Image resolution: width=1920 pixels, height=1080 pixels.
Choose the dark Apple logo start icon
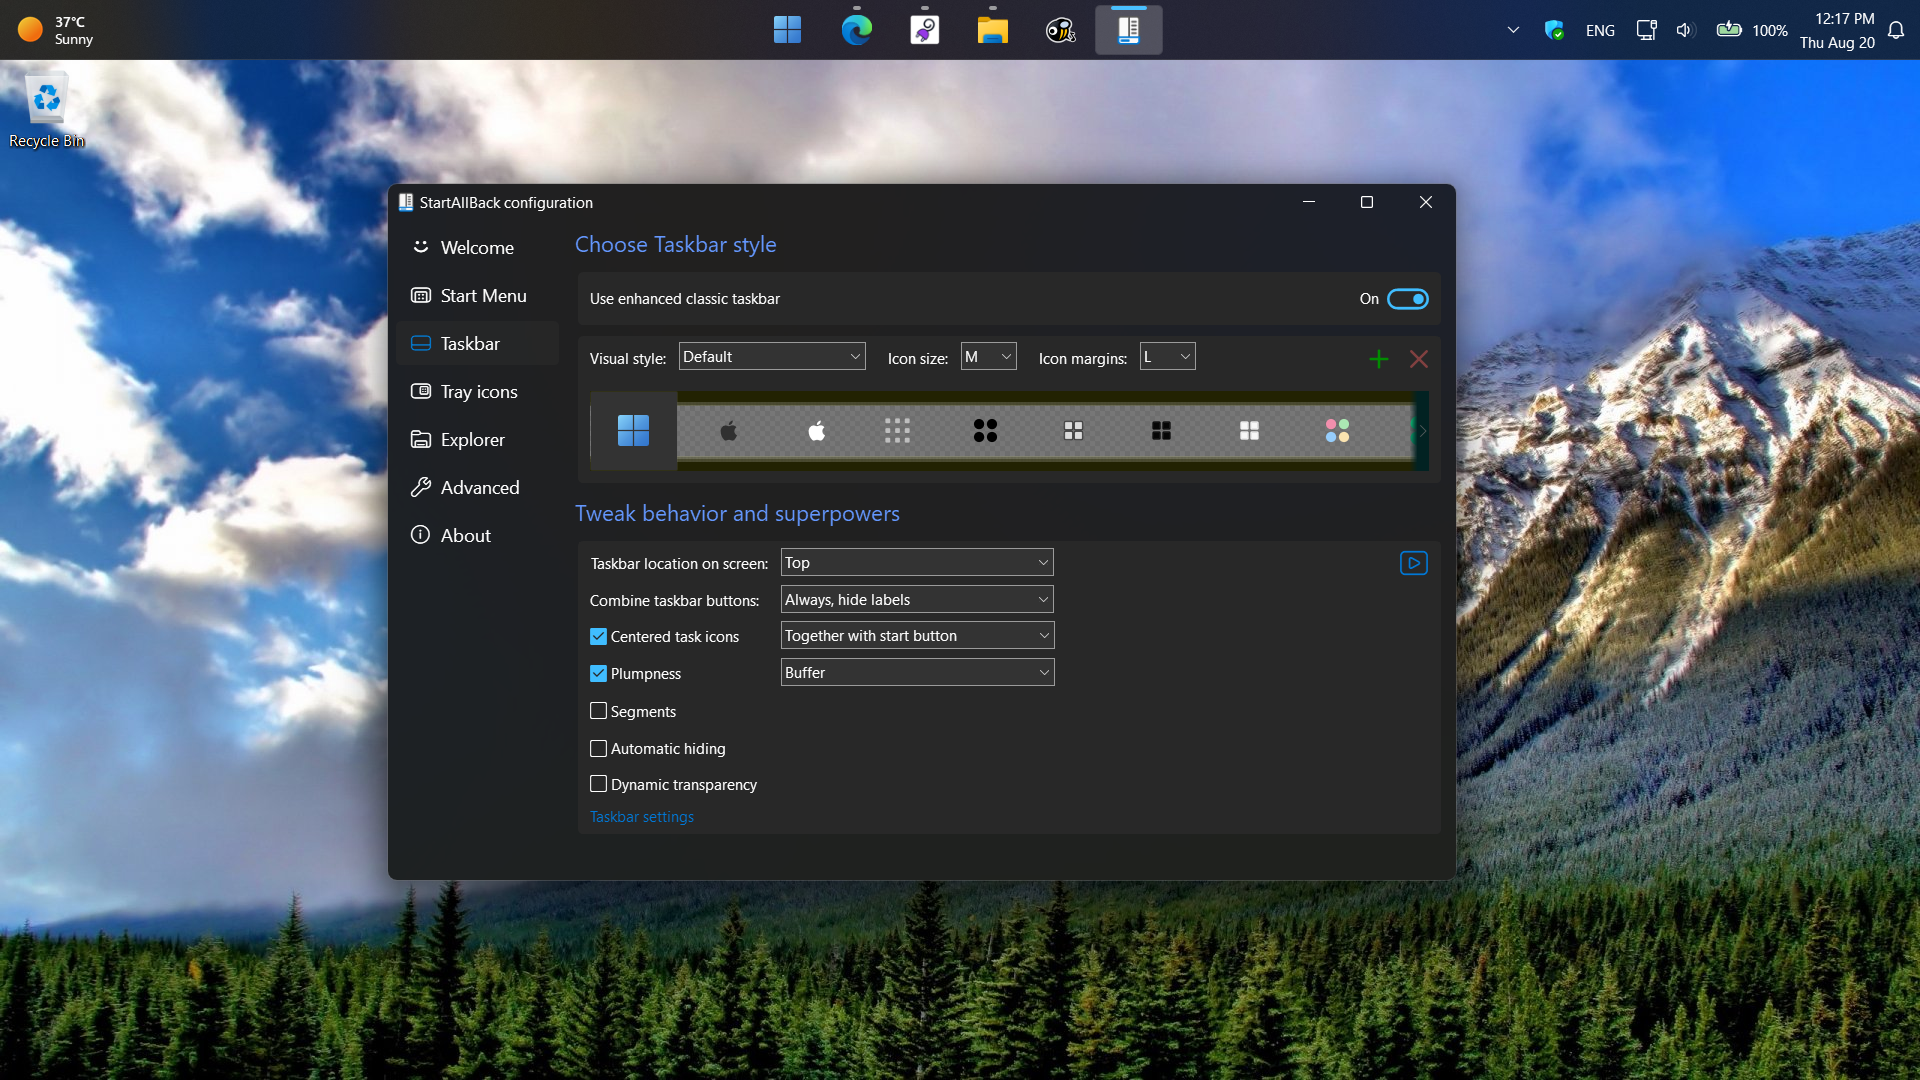(729, 431)
